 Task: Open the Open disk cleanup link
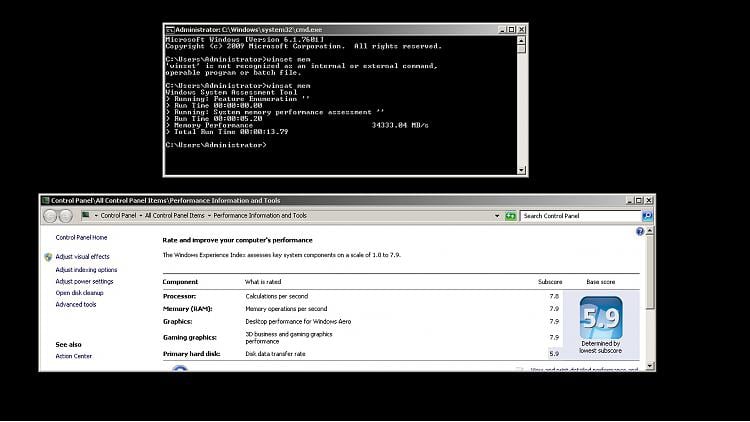(79, 293)
